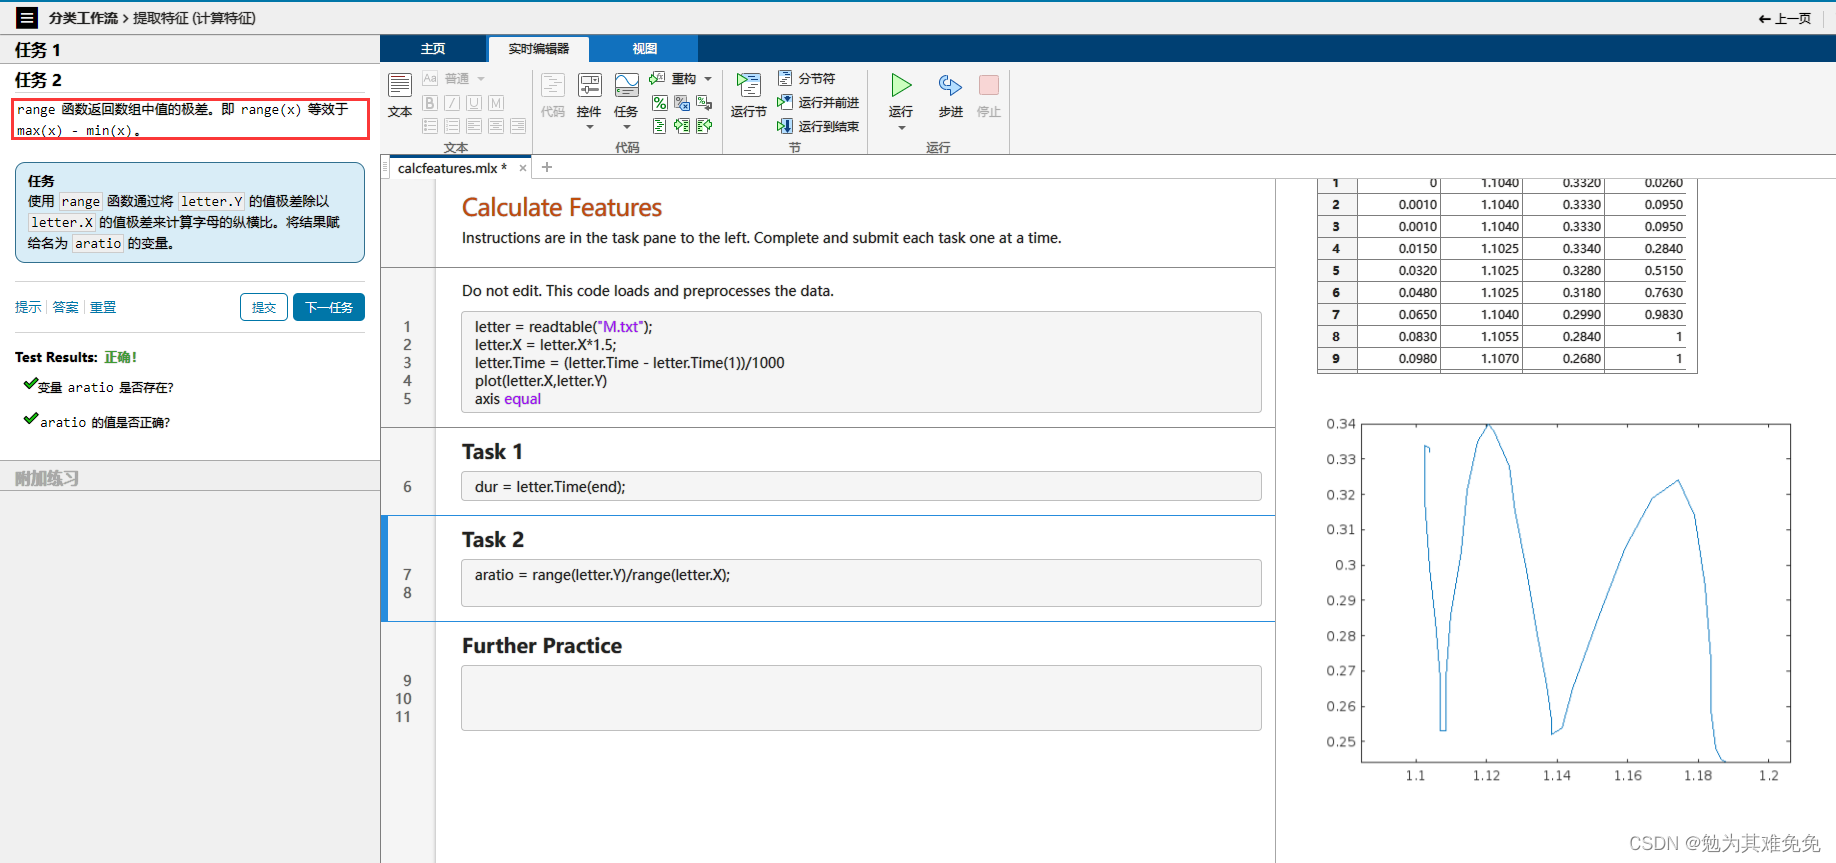Viewport: 1836px width, 863px height.
Task: Click the 下一任务 next task button
Action: [x=329, y=307]
